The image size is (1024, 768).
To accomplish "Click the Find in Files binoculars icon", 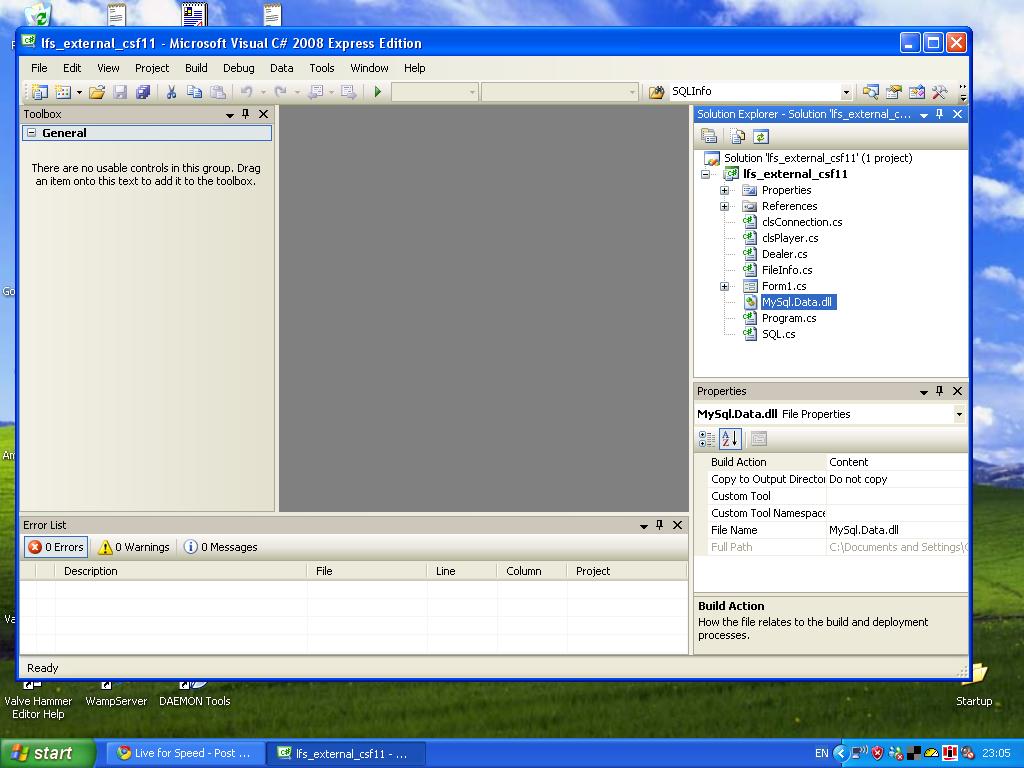I will pyautogui.click(x=656, y=92).
